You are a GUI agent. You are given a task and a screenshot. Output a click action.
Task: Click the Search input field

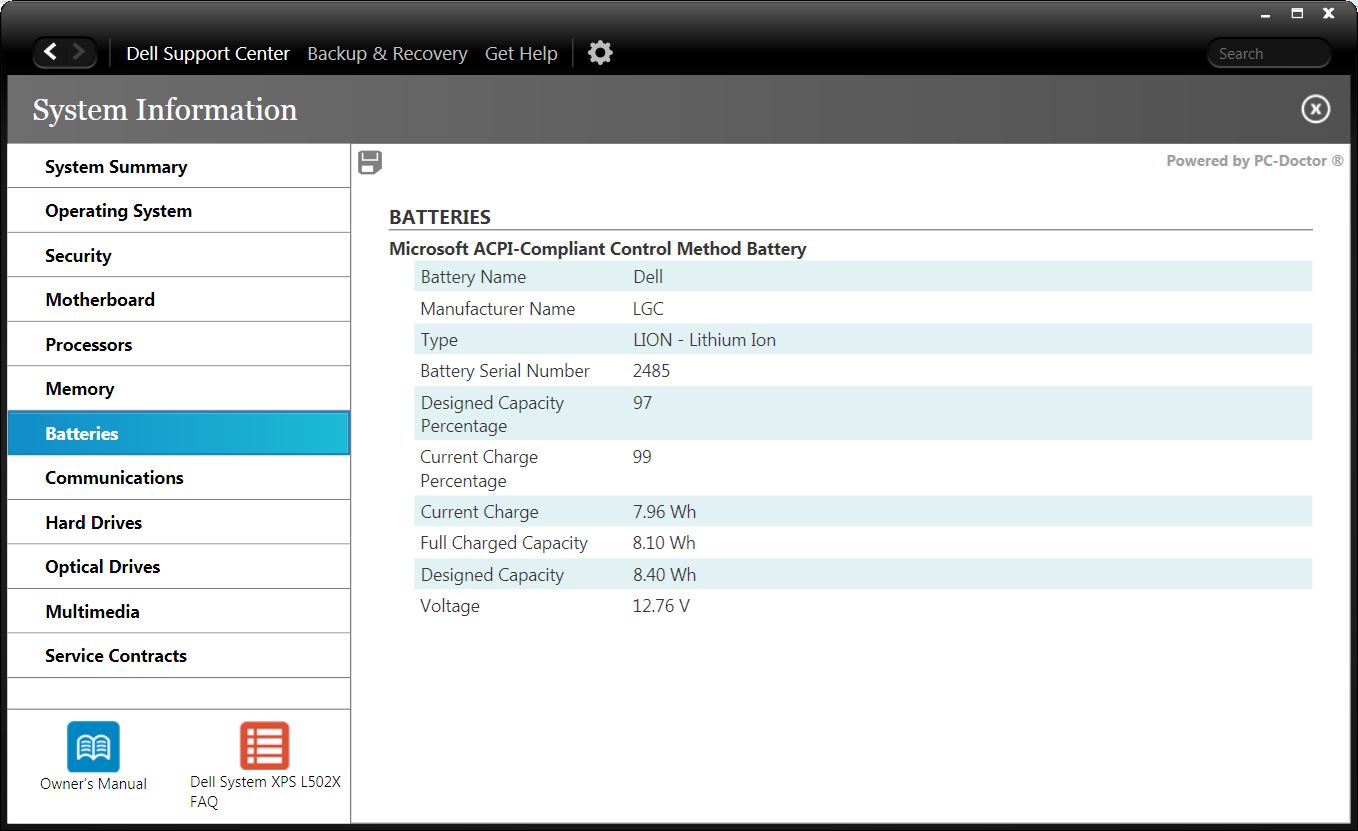tap(1269, 54)
